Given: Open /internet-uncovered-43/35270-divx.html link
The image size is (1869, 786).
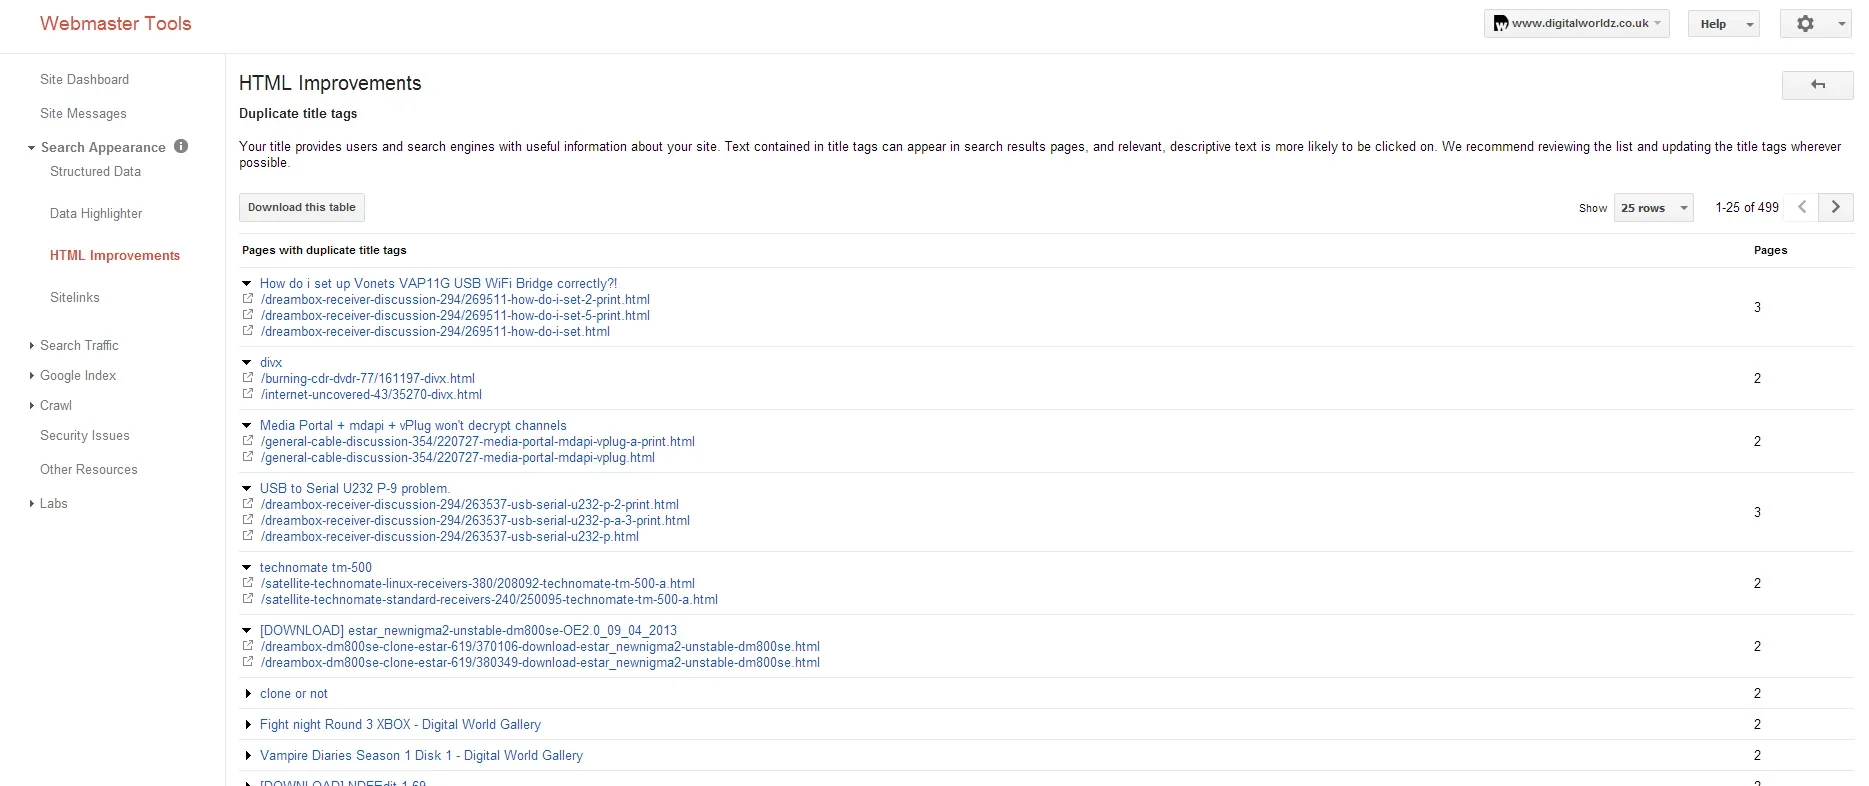Looking at the screenshot, I should [371, 394].
